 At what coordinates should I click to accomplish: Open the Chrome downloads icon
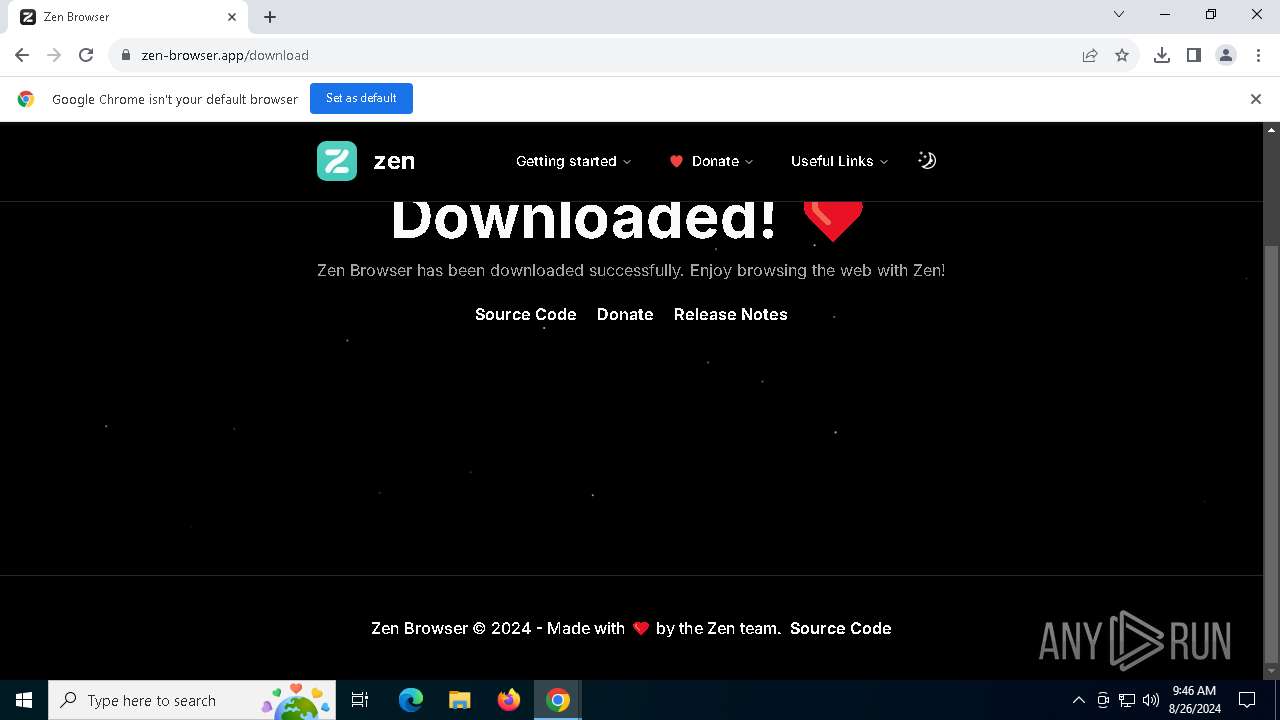[x=1162, y=55]
